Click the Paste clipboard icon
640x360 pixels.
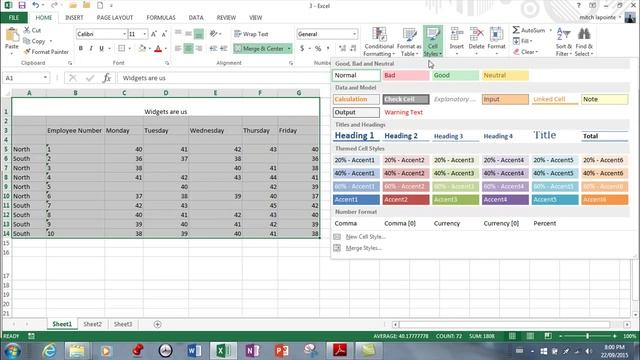click(12, 35)
